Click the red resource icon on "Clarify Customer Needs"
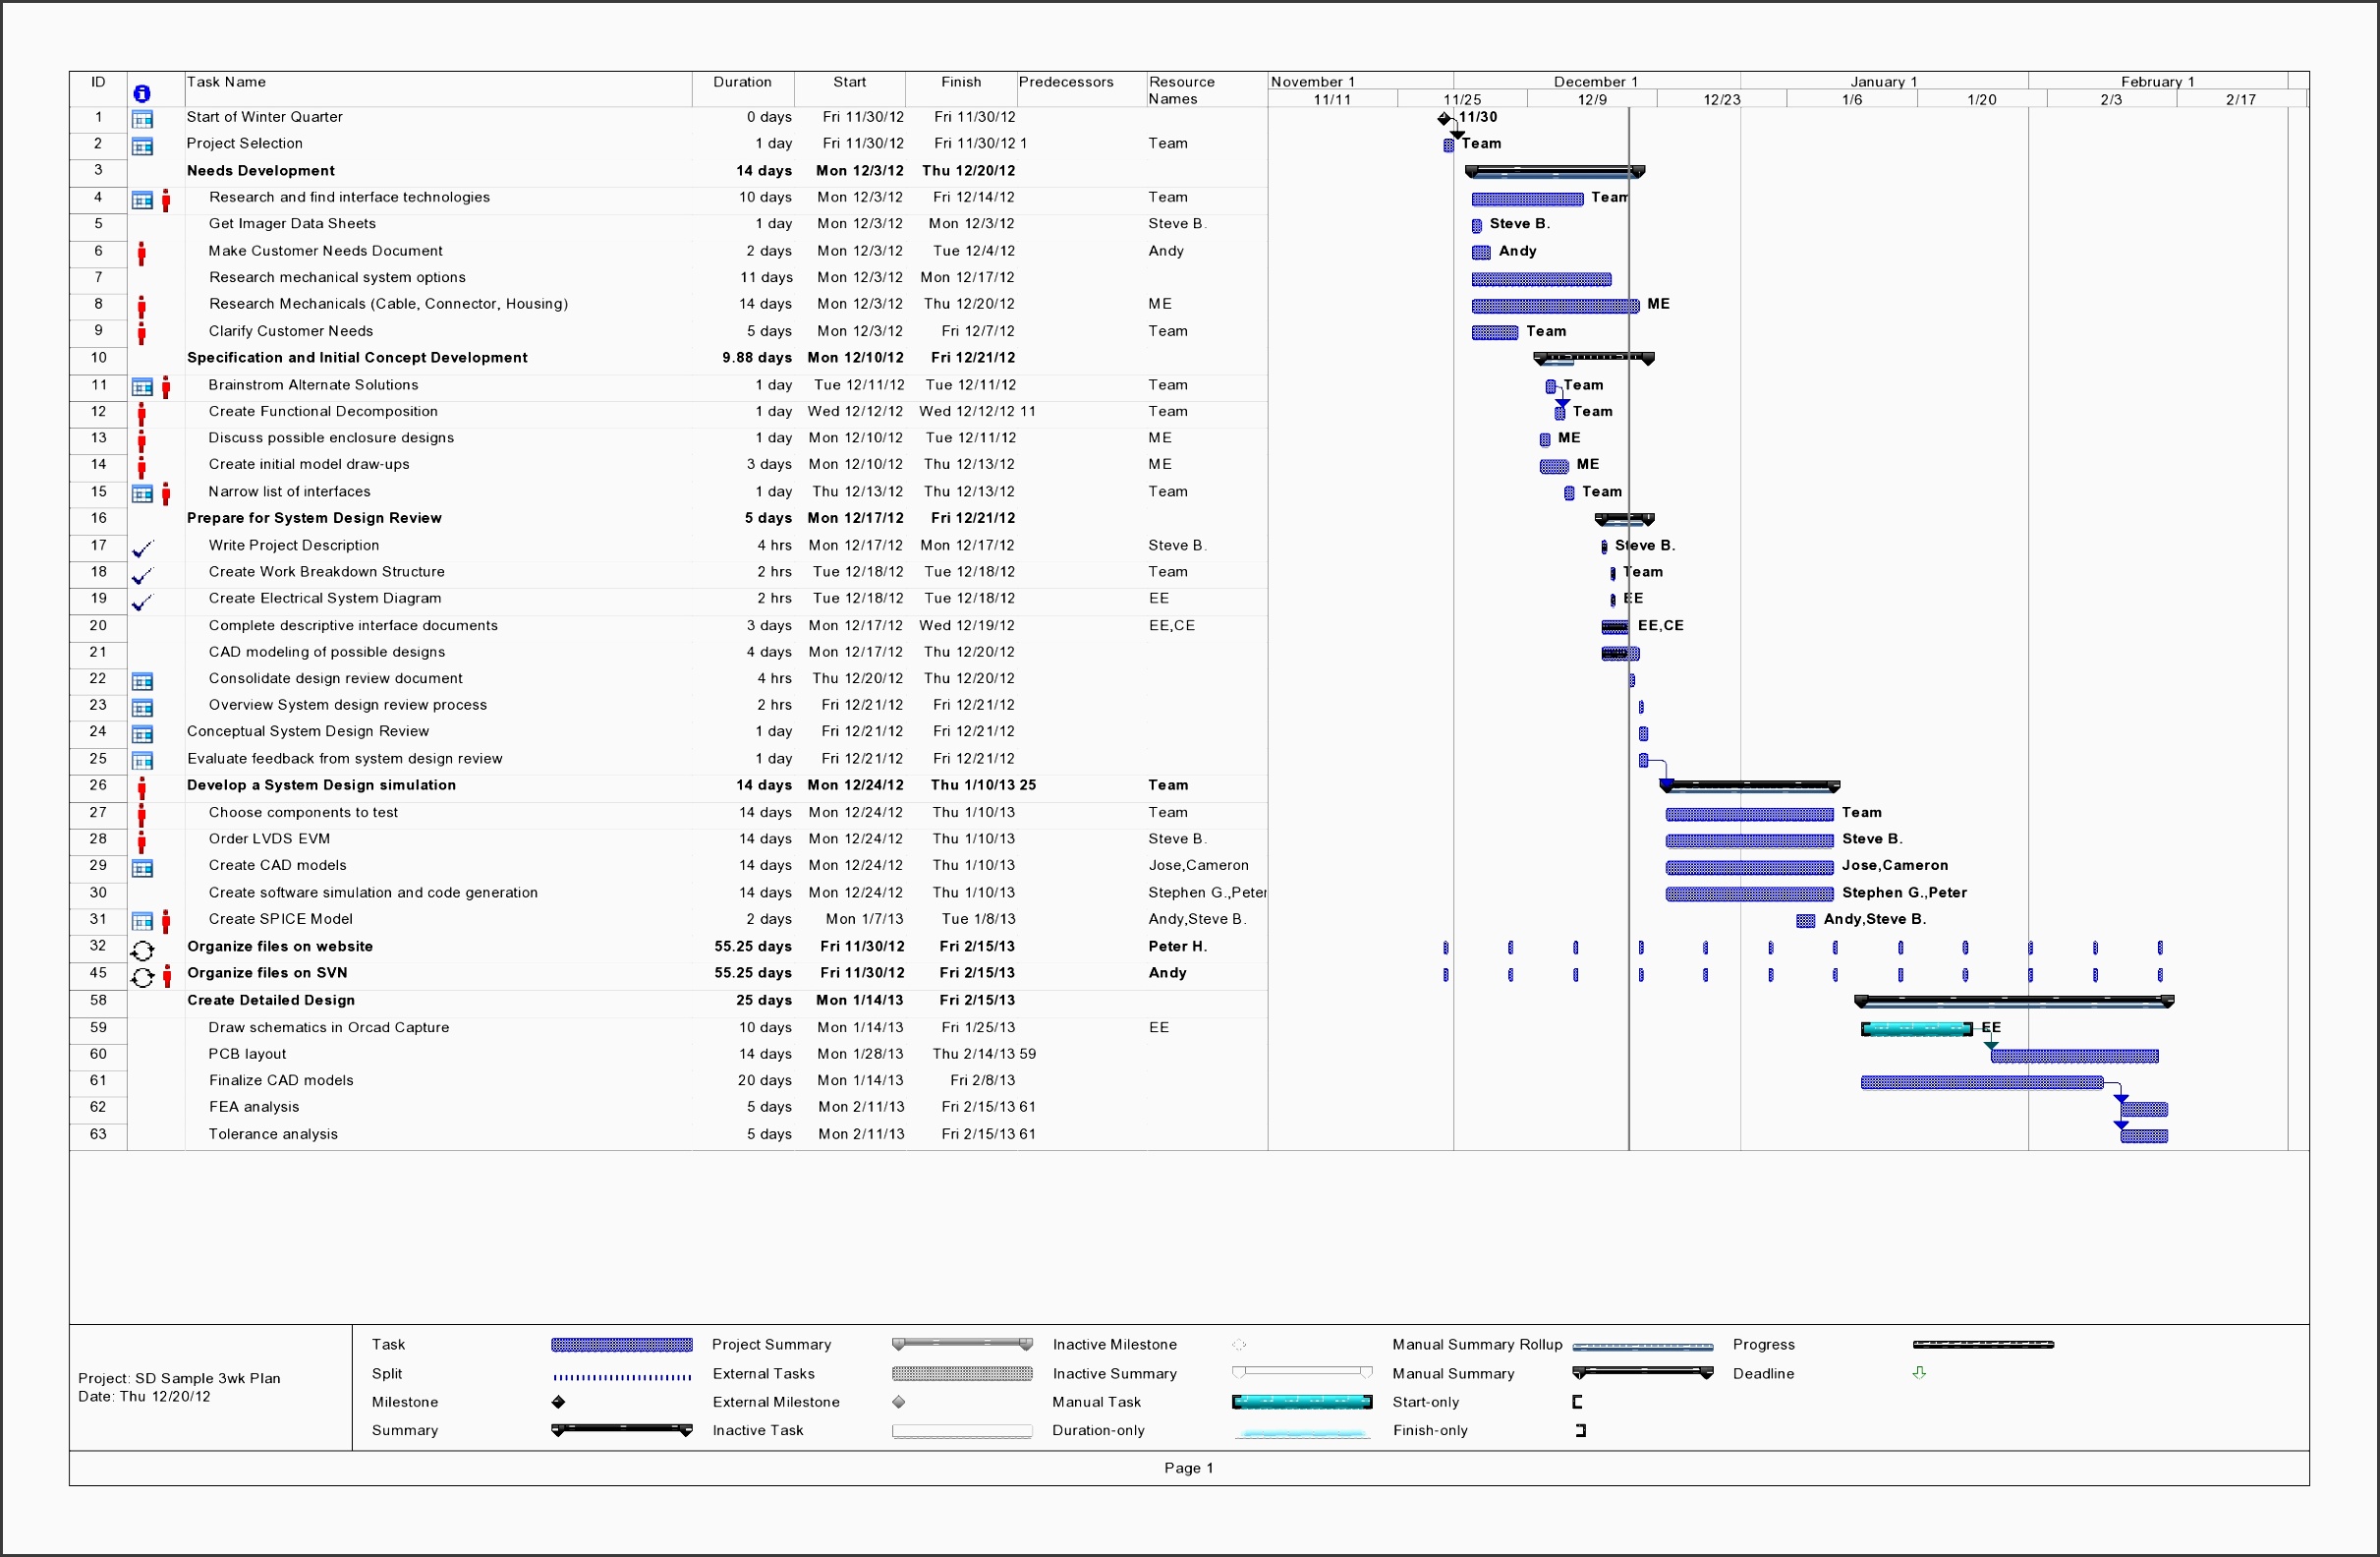 143,333
